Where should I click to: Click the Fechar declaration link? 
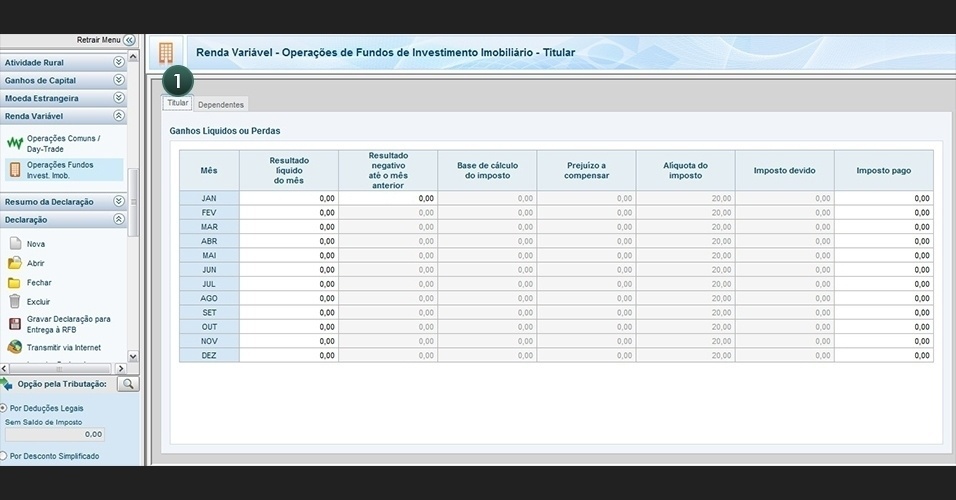tap(39, 282)
